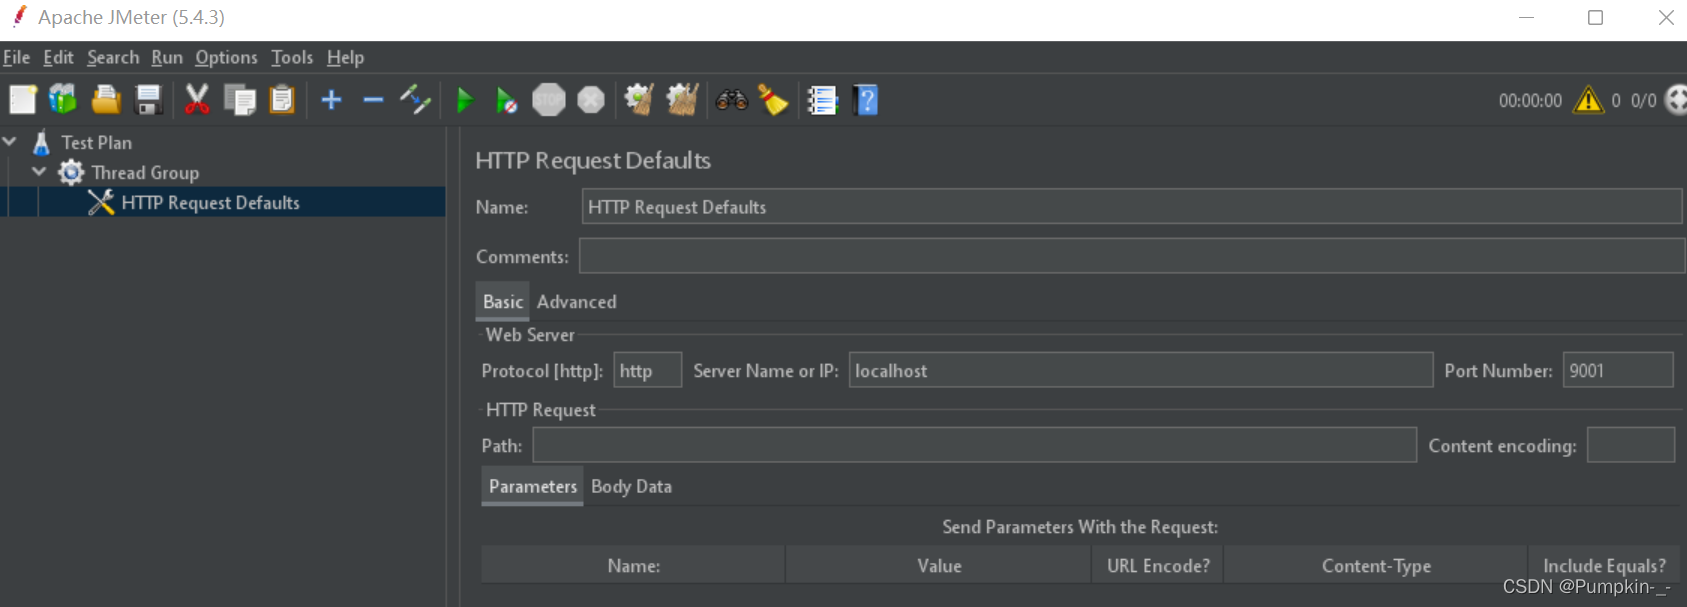
Task: Switch to the Advanced tab
Action: 577,302
